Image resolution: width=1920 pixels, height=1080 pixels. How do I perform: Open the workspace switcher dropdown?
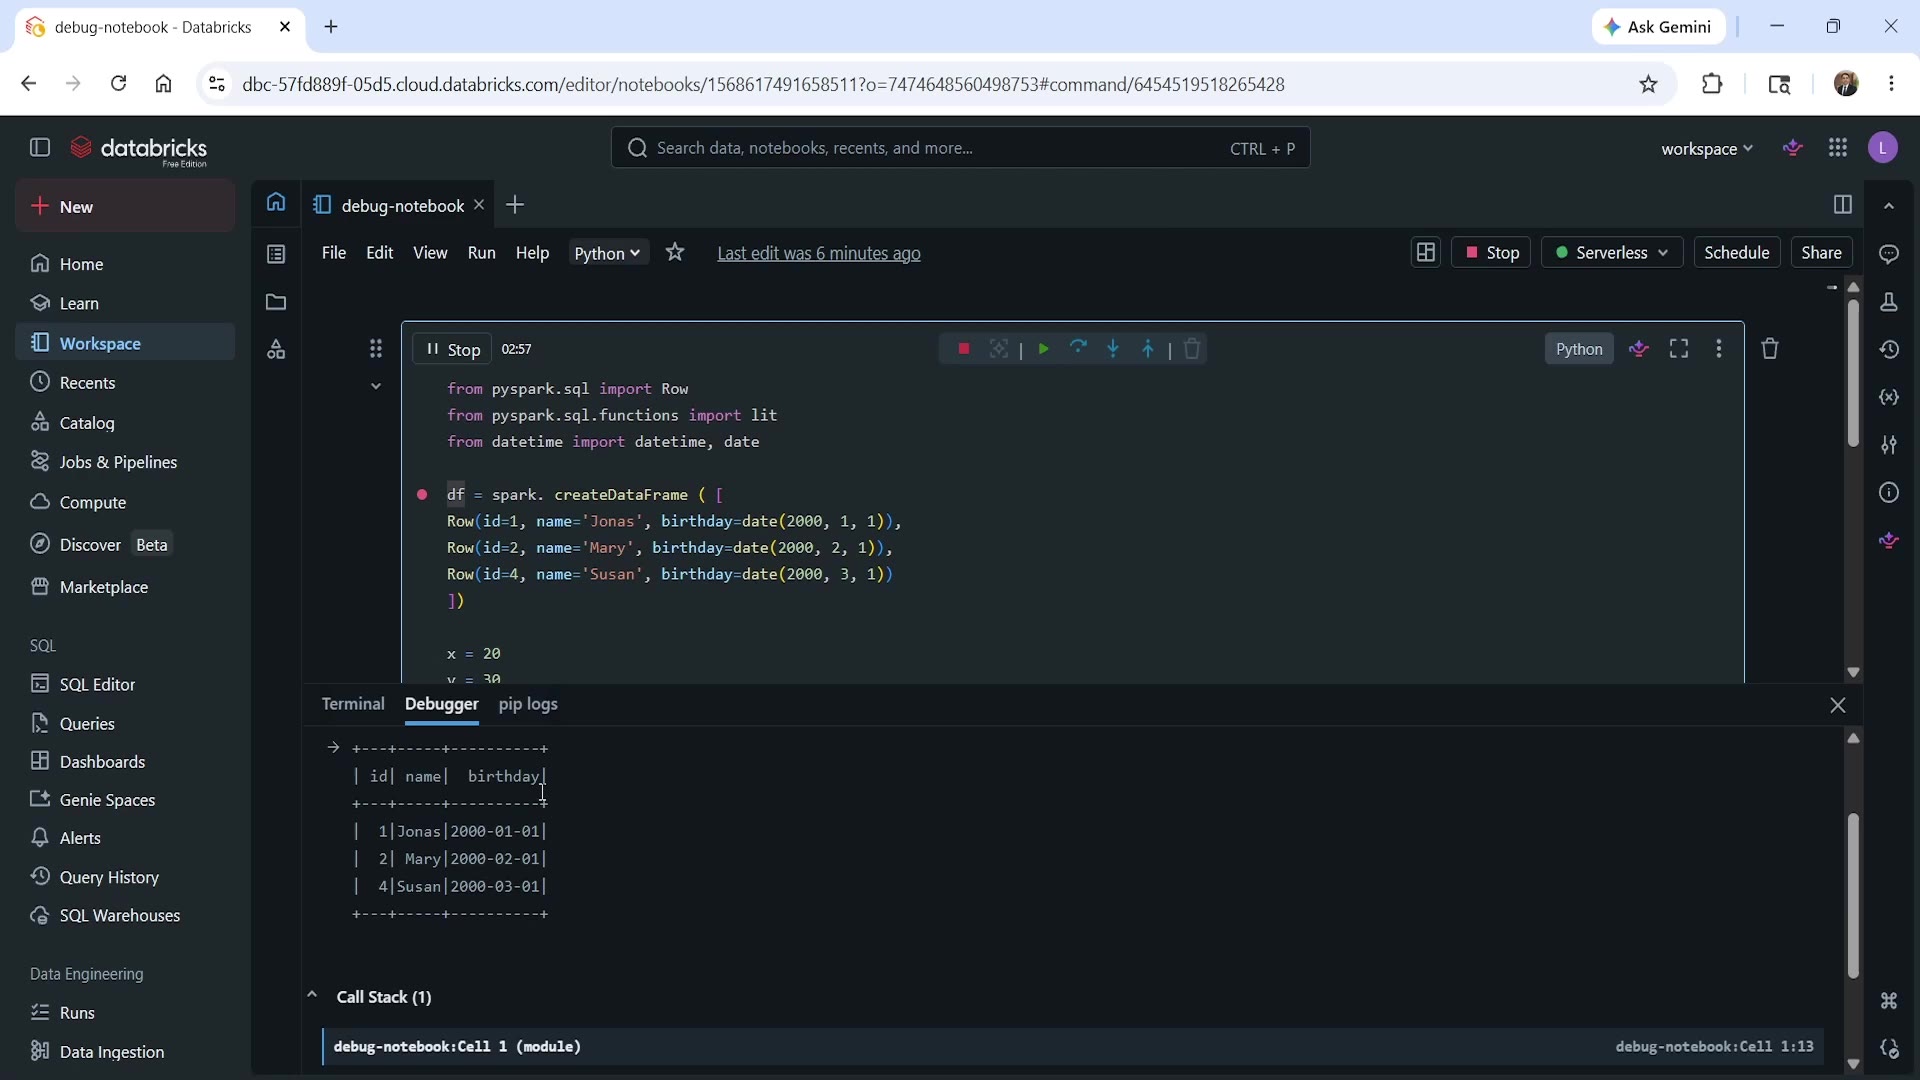1707,149
